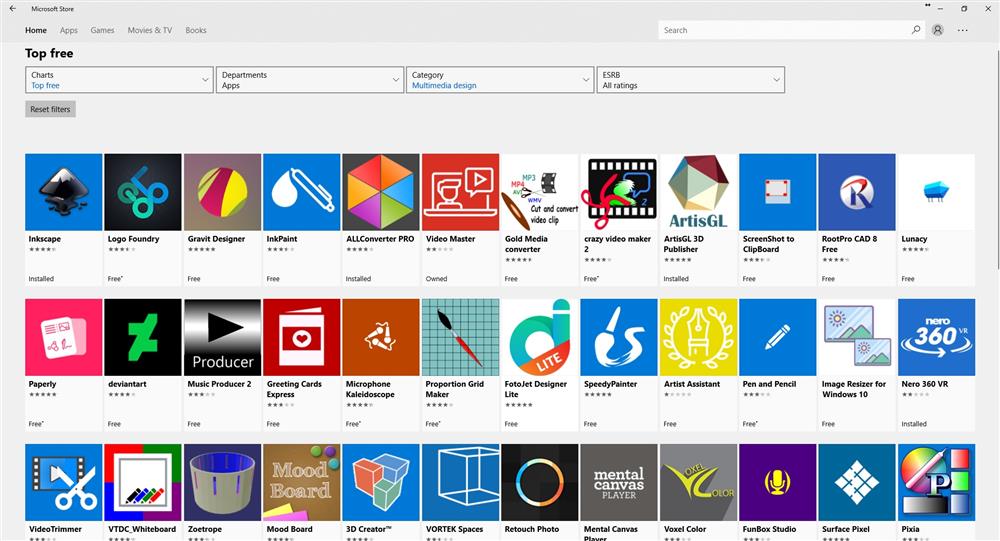Open the InkPaint app icon
The width and height of the screenshot is (1000, 541).
[x=302, y=192]
